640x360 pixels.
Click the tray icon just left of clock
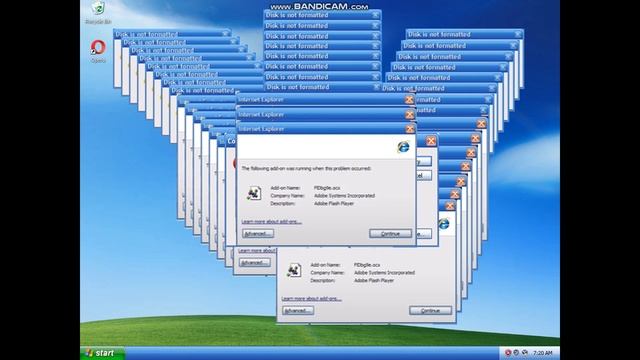click(x=524, y=353)
